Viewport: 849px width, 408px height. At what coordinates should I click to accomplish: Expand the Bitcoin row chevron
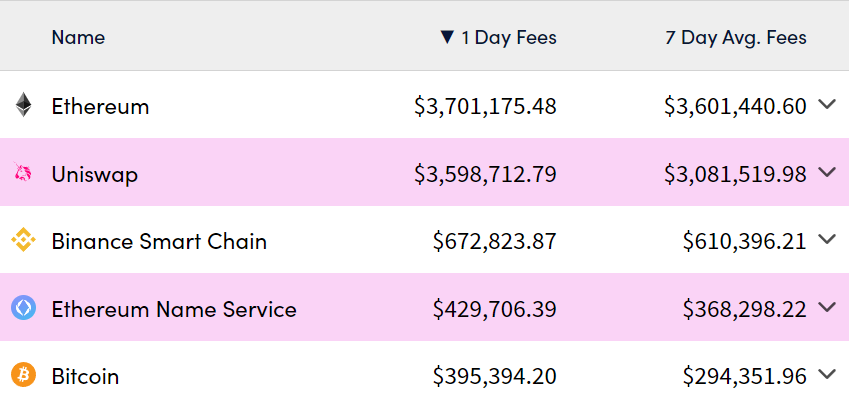[x=826, y=375]
